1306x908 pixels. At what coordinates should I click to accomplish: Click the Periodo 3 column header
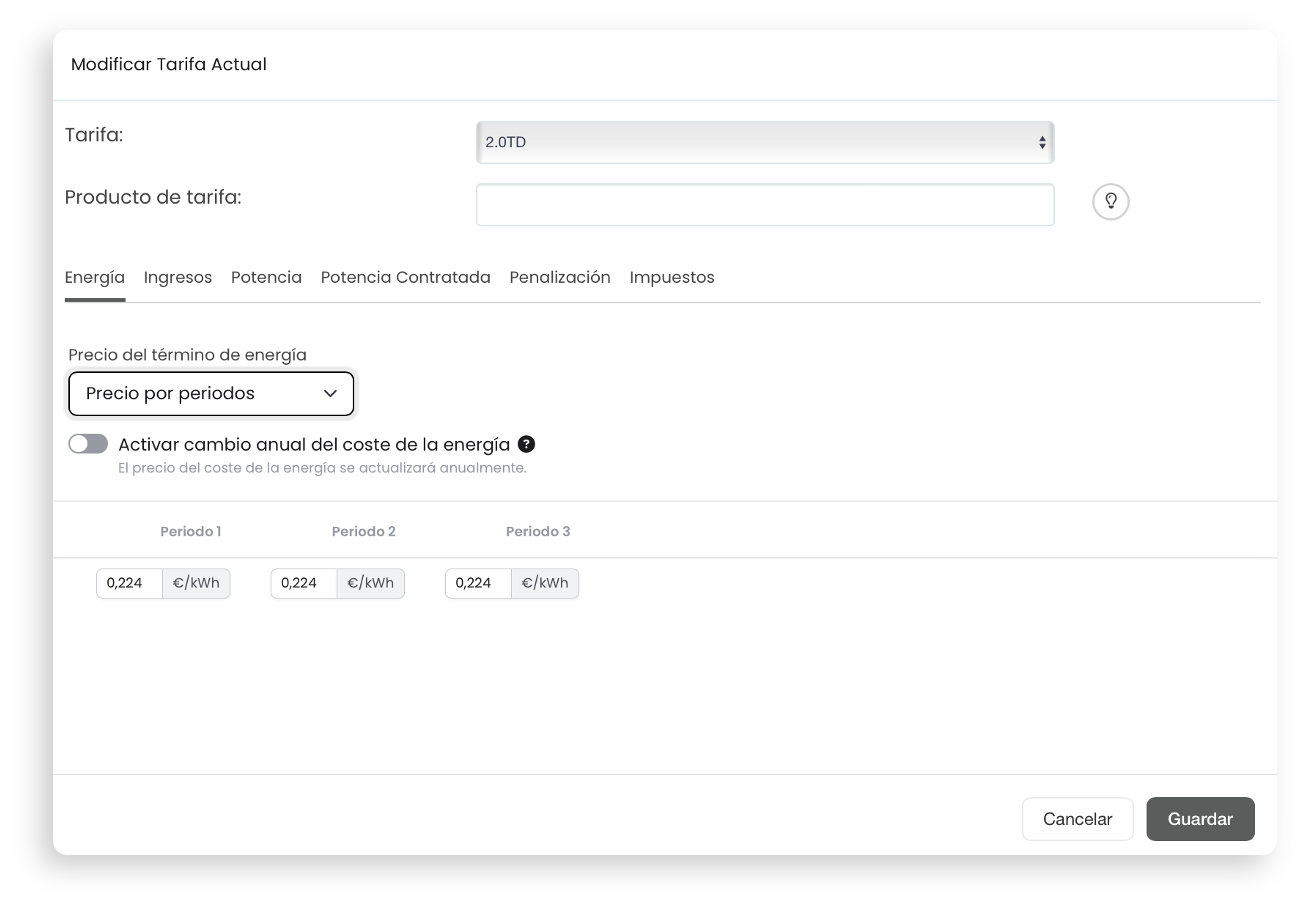pyautogui.click(x=538, y=531)
